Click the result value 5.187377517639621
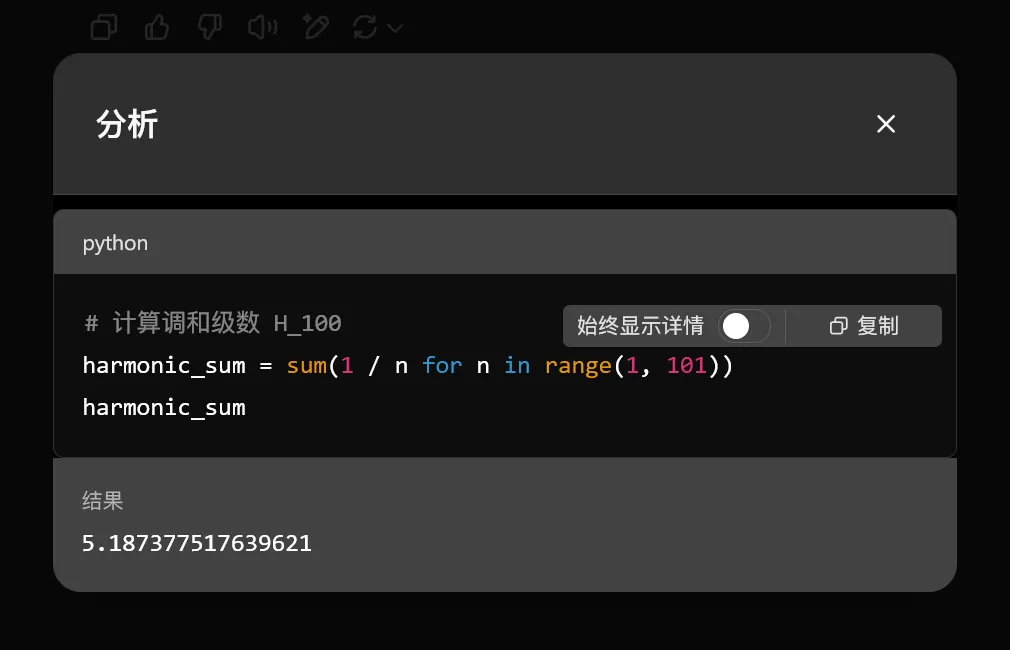 pyautogui.click(x=197, y=543)
